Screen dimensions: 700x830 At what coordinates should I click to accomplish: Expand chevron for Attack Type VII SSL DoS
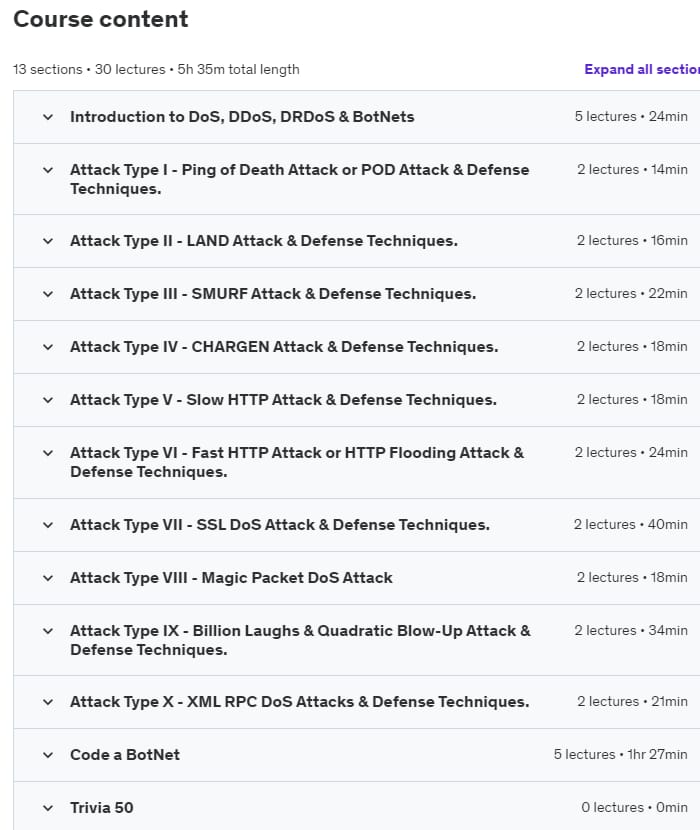(48, 525)
